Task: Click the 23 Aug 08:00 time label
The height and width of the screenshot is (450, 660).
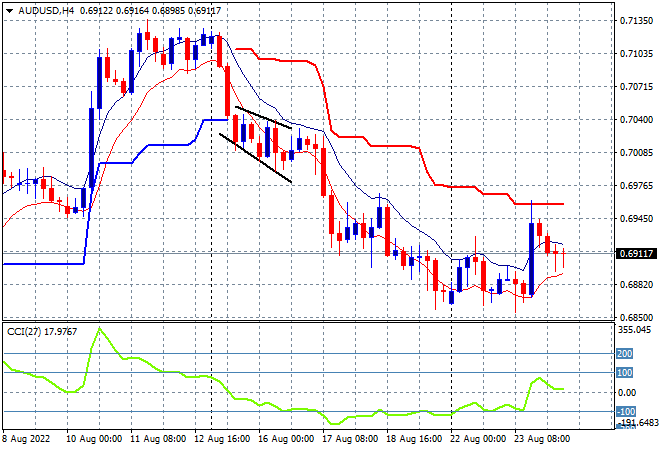Action: 542,439
